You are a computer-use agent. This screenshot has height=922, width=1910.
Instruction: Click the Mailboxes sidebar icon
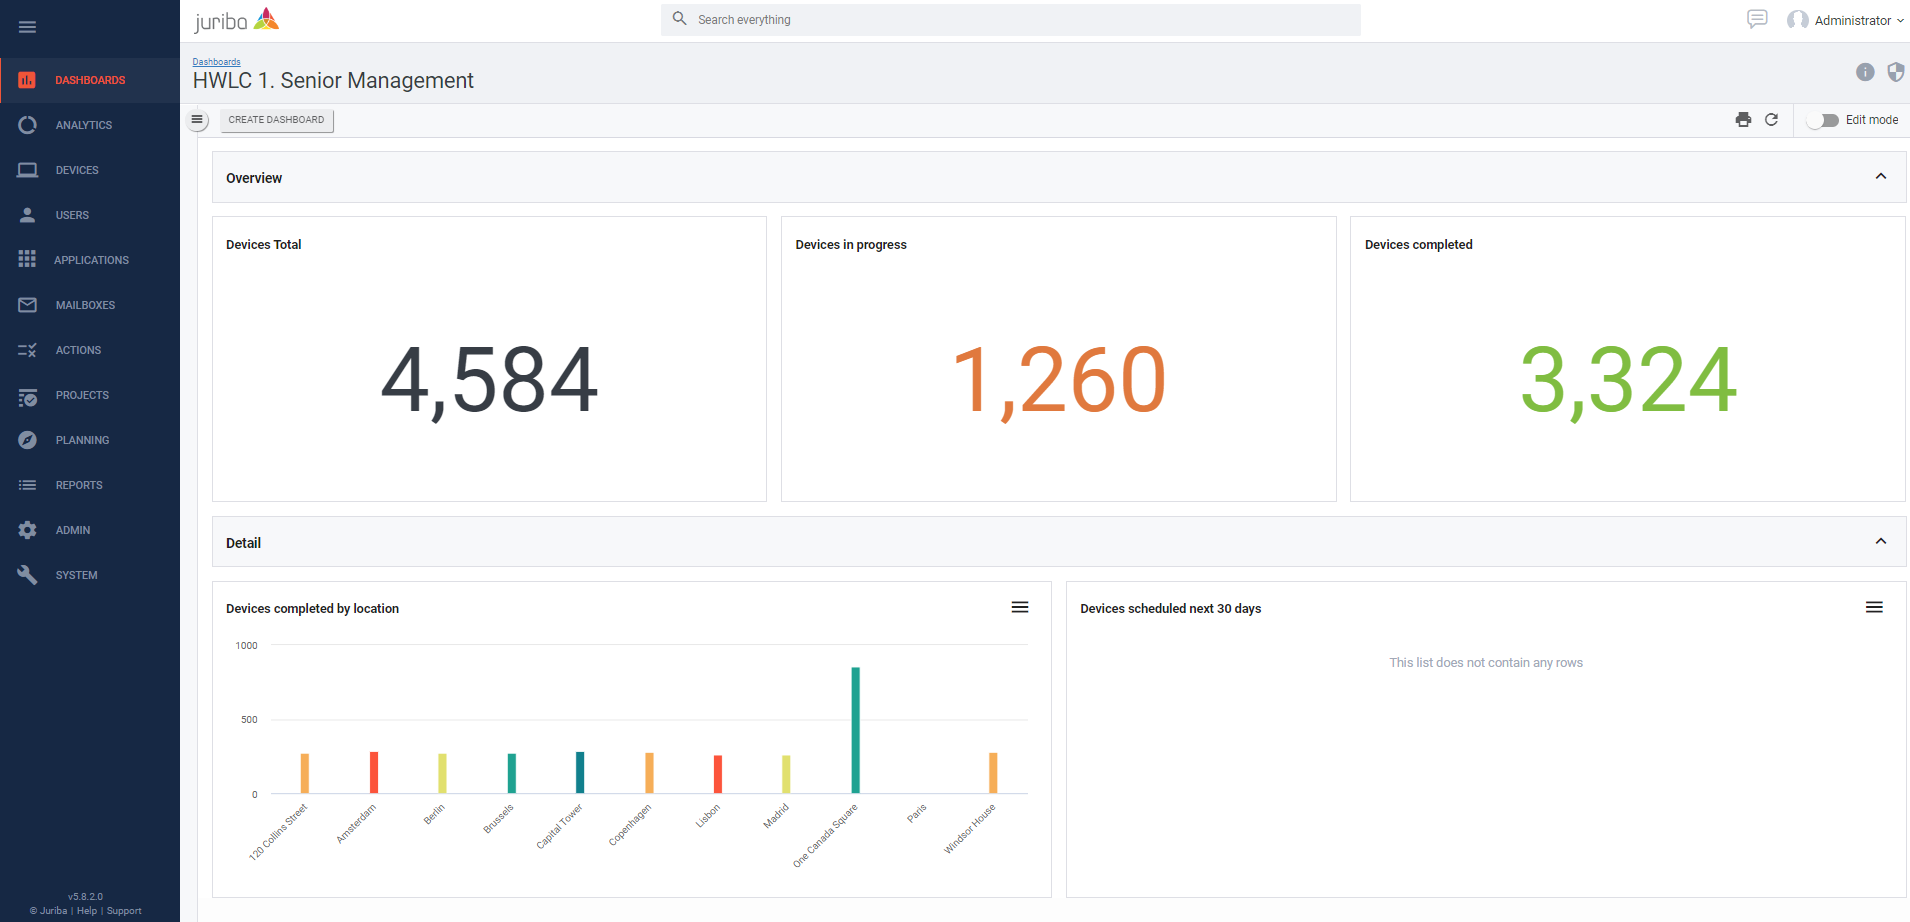point(28,304)
